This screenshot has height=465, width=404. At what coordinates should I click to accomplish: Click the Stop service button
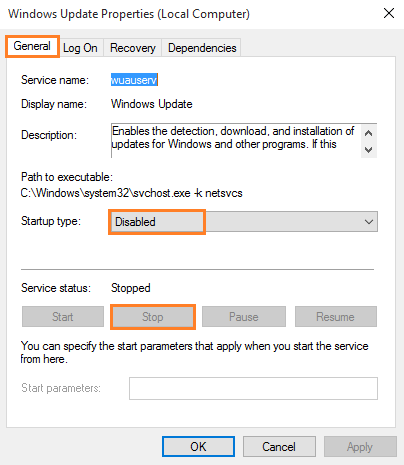pos(153,317)
